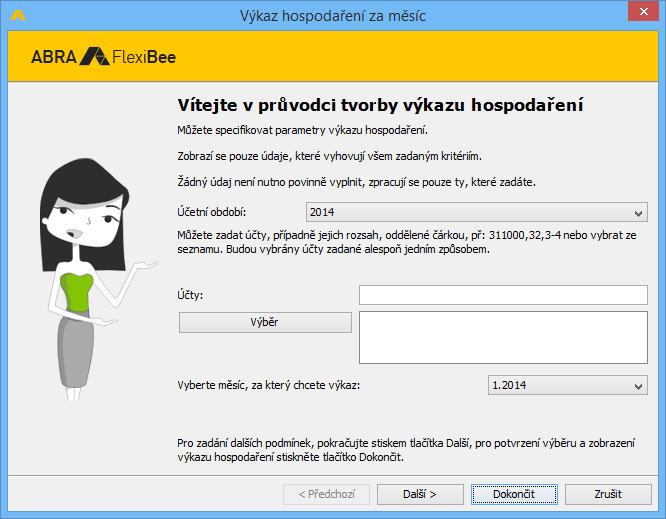Click the disabled Předchozí button
Screen dimensions: 666x519
click(326, 494)
